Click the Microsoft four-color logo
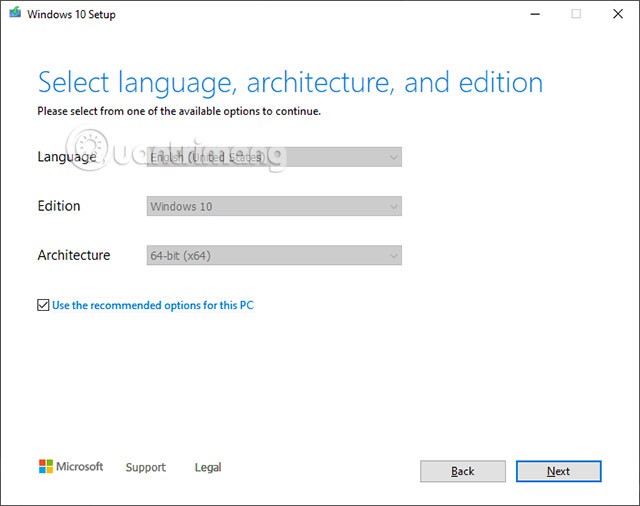Viewport: 640px width, 506px height. pos(46,467)
